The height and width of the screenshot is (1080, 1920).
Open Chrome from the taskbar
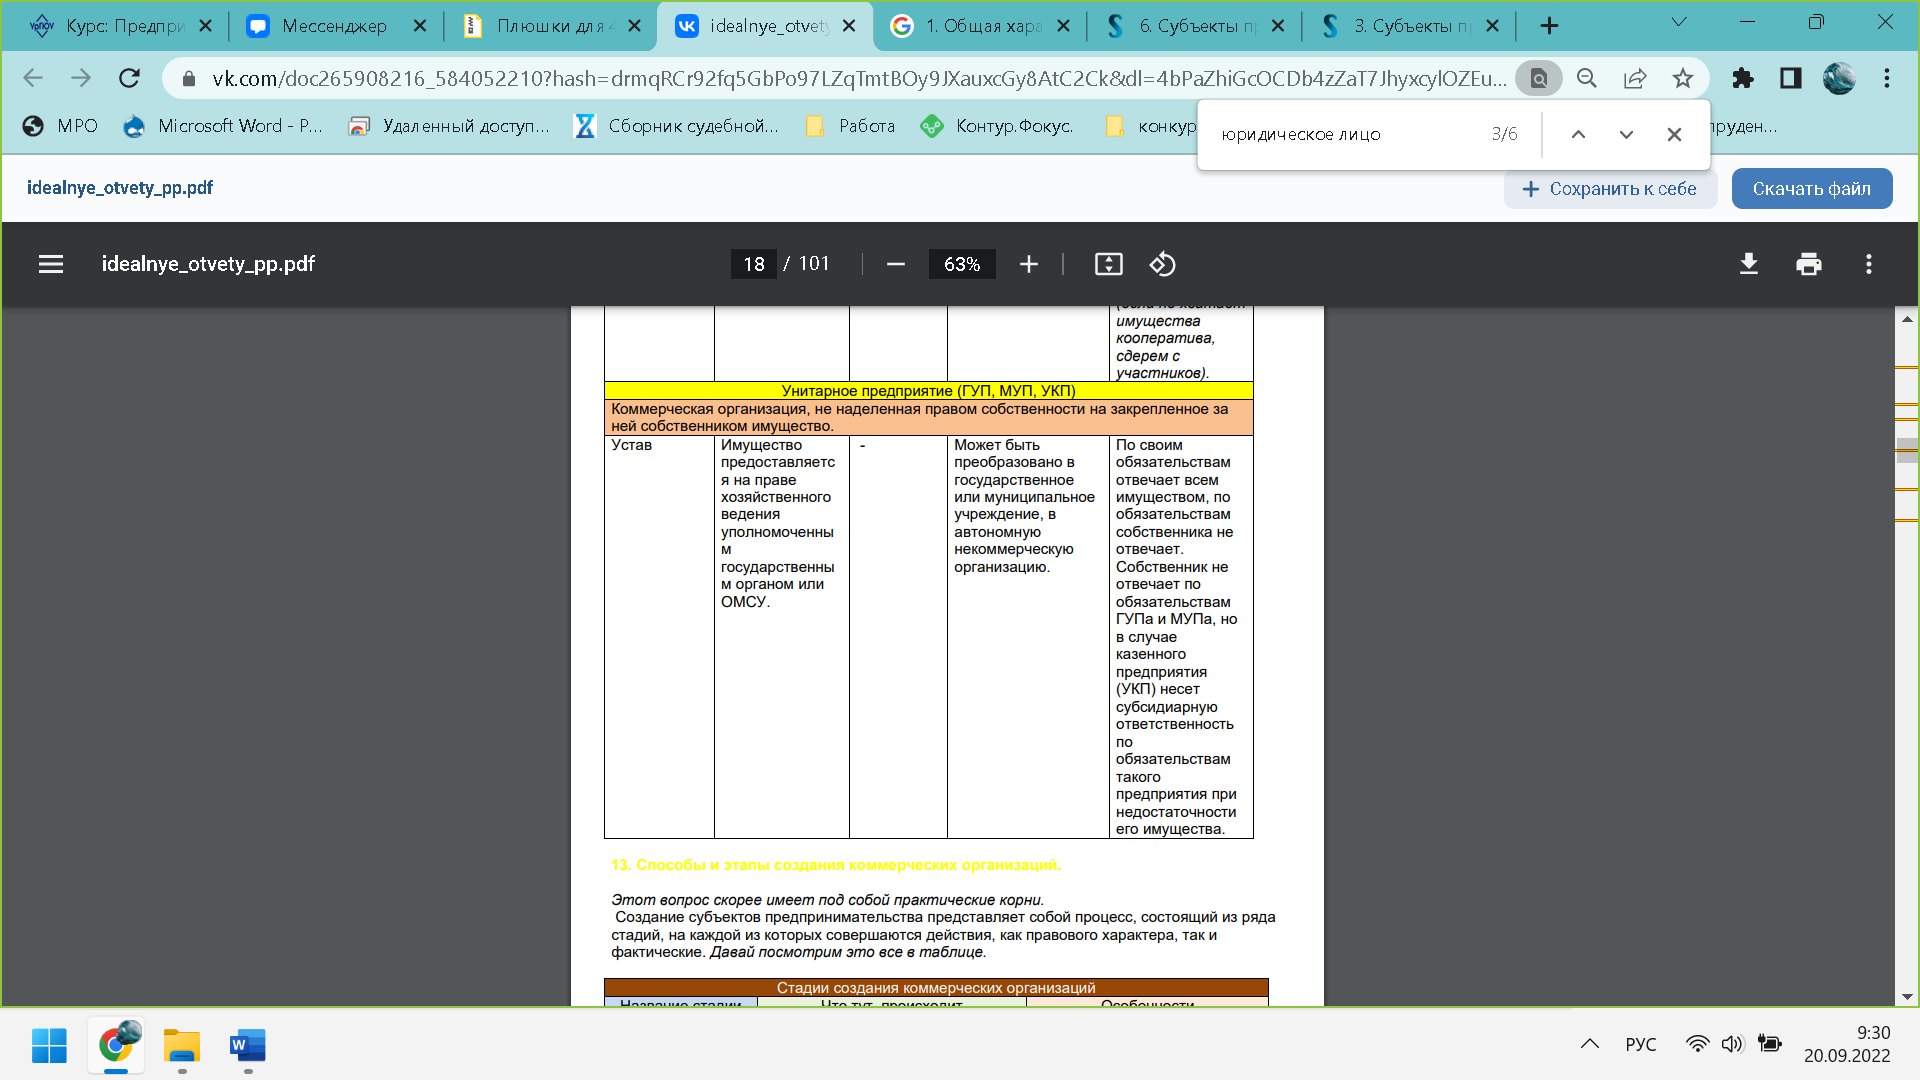coord(117,1046)
